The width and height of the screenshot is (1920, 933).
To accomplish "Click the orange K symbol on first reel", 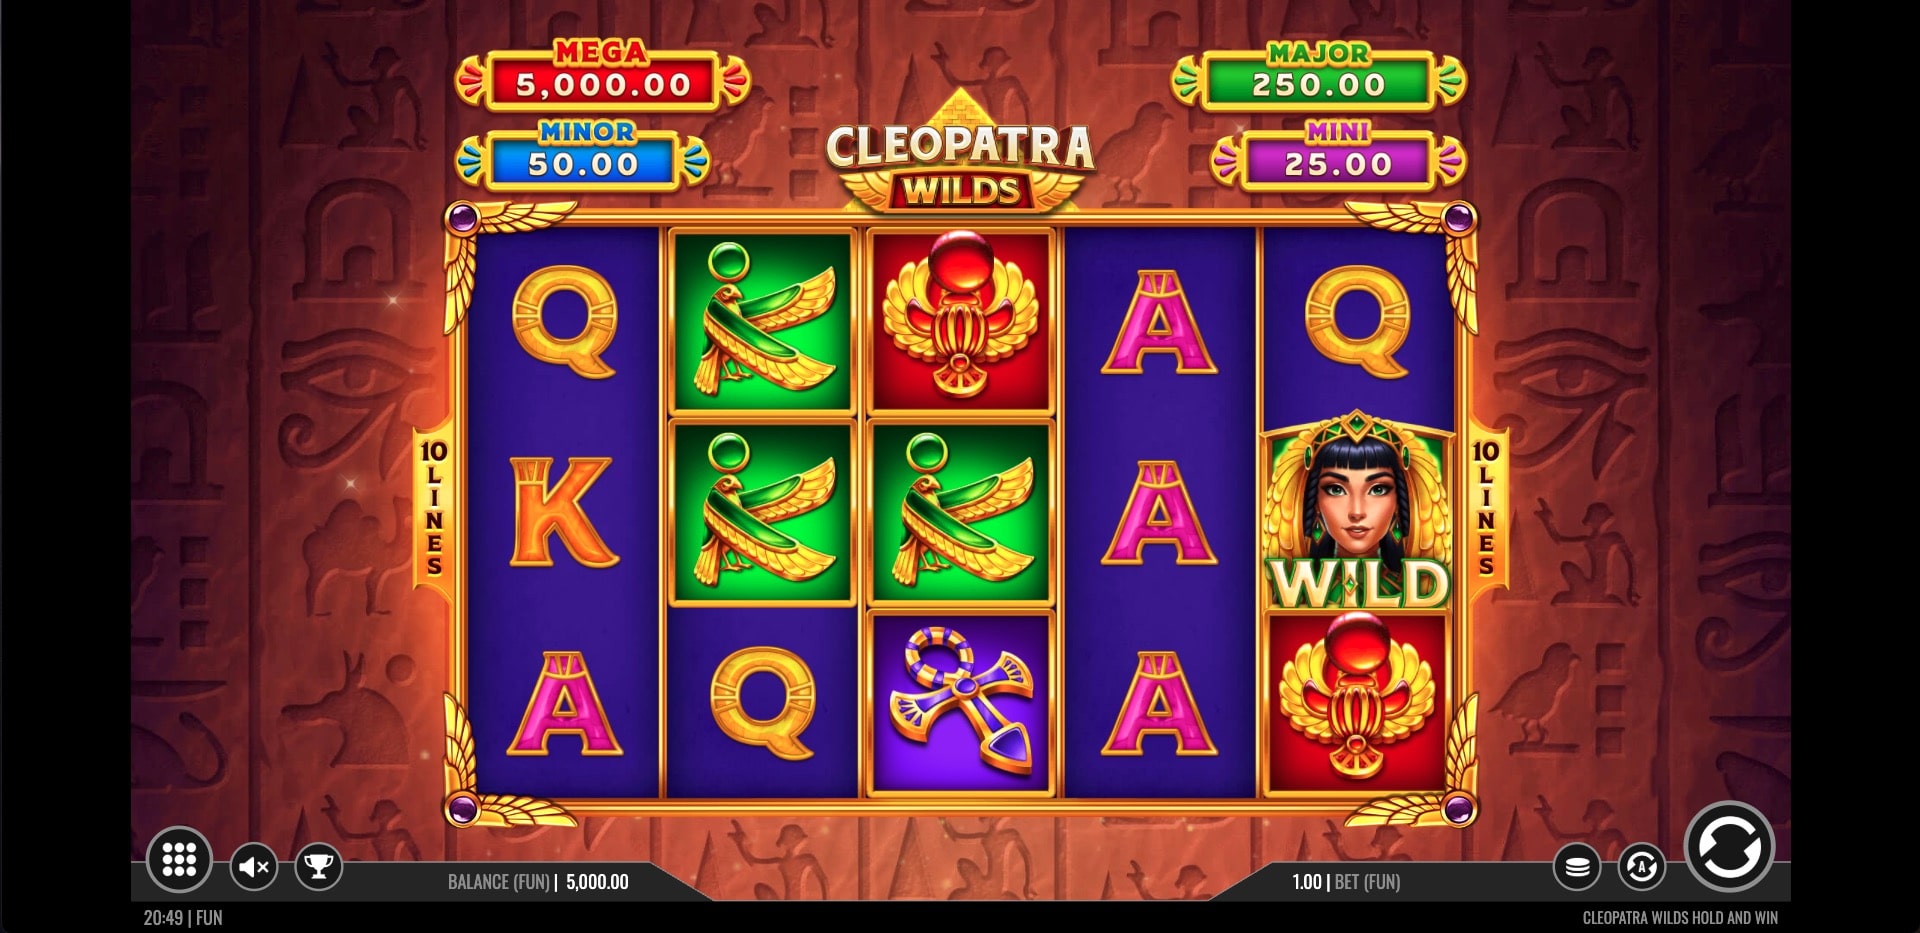I will click(x=564, y=512).
